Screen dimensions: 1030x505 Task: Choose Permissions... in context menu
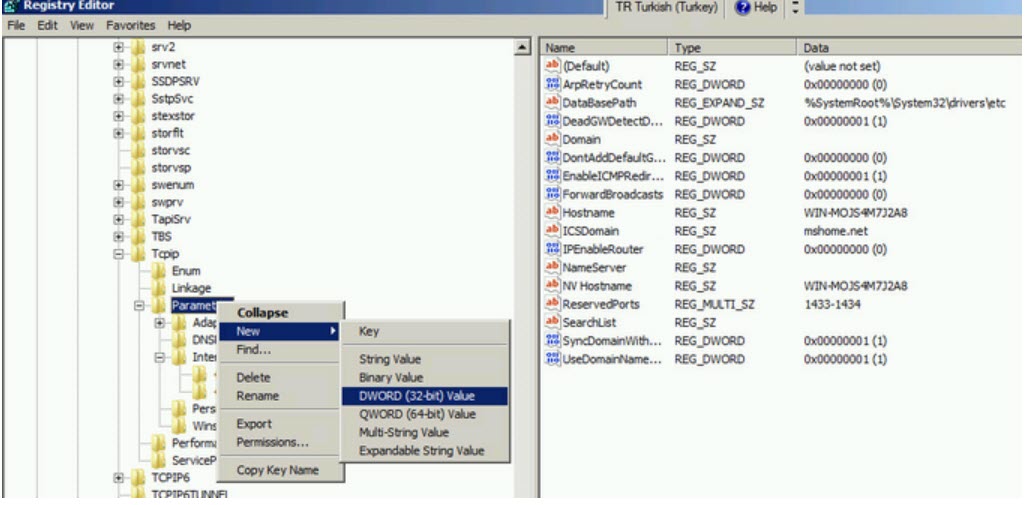272,442
